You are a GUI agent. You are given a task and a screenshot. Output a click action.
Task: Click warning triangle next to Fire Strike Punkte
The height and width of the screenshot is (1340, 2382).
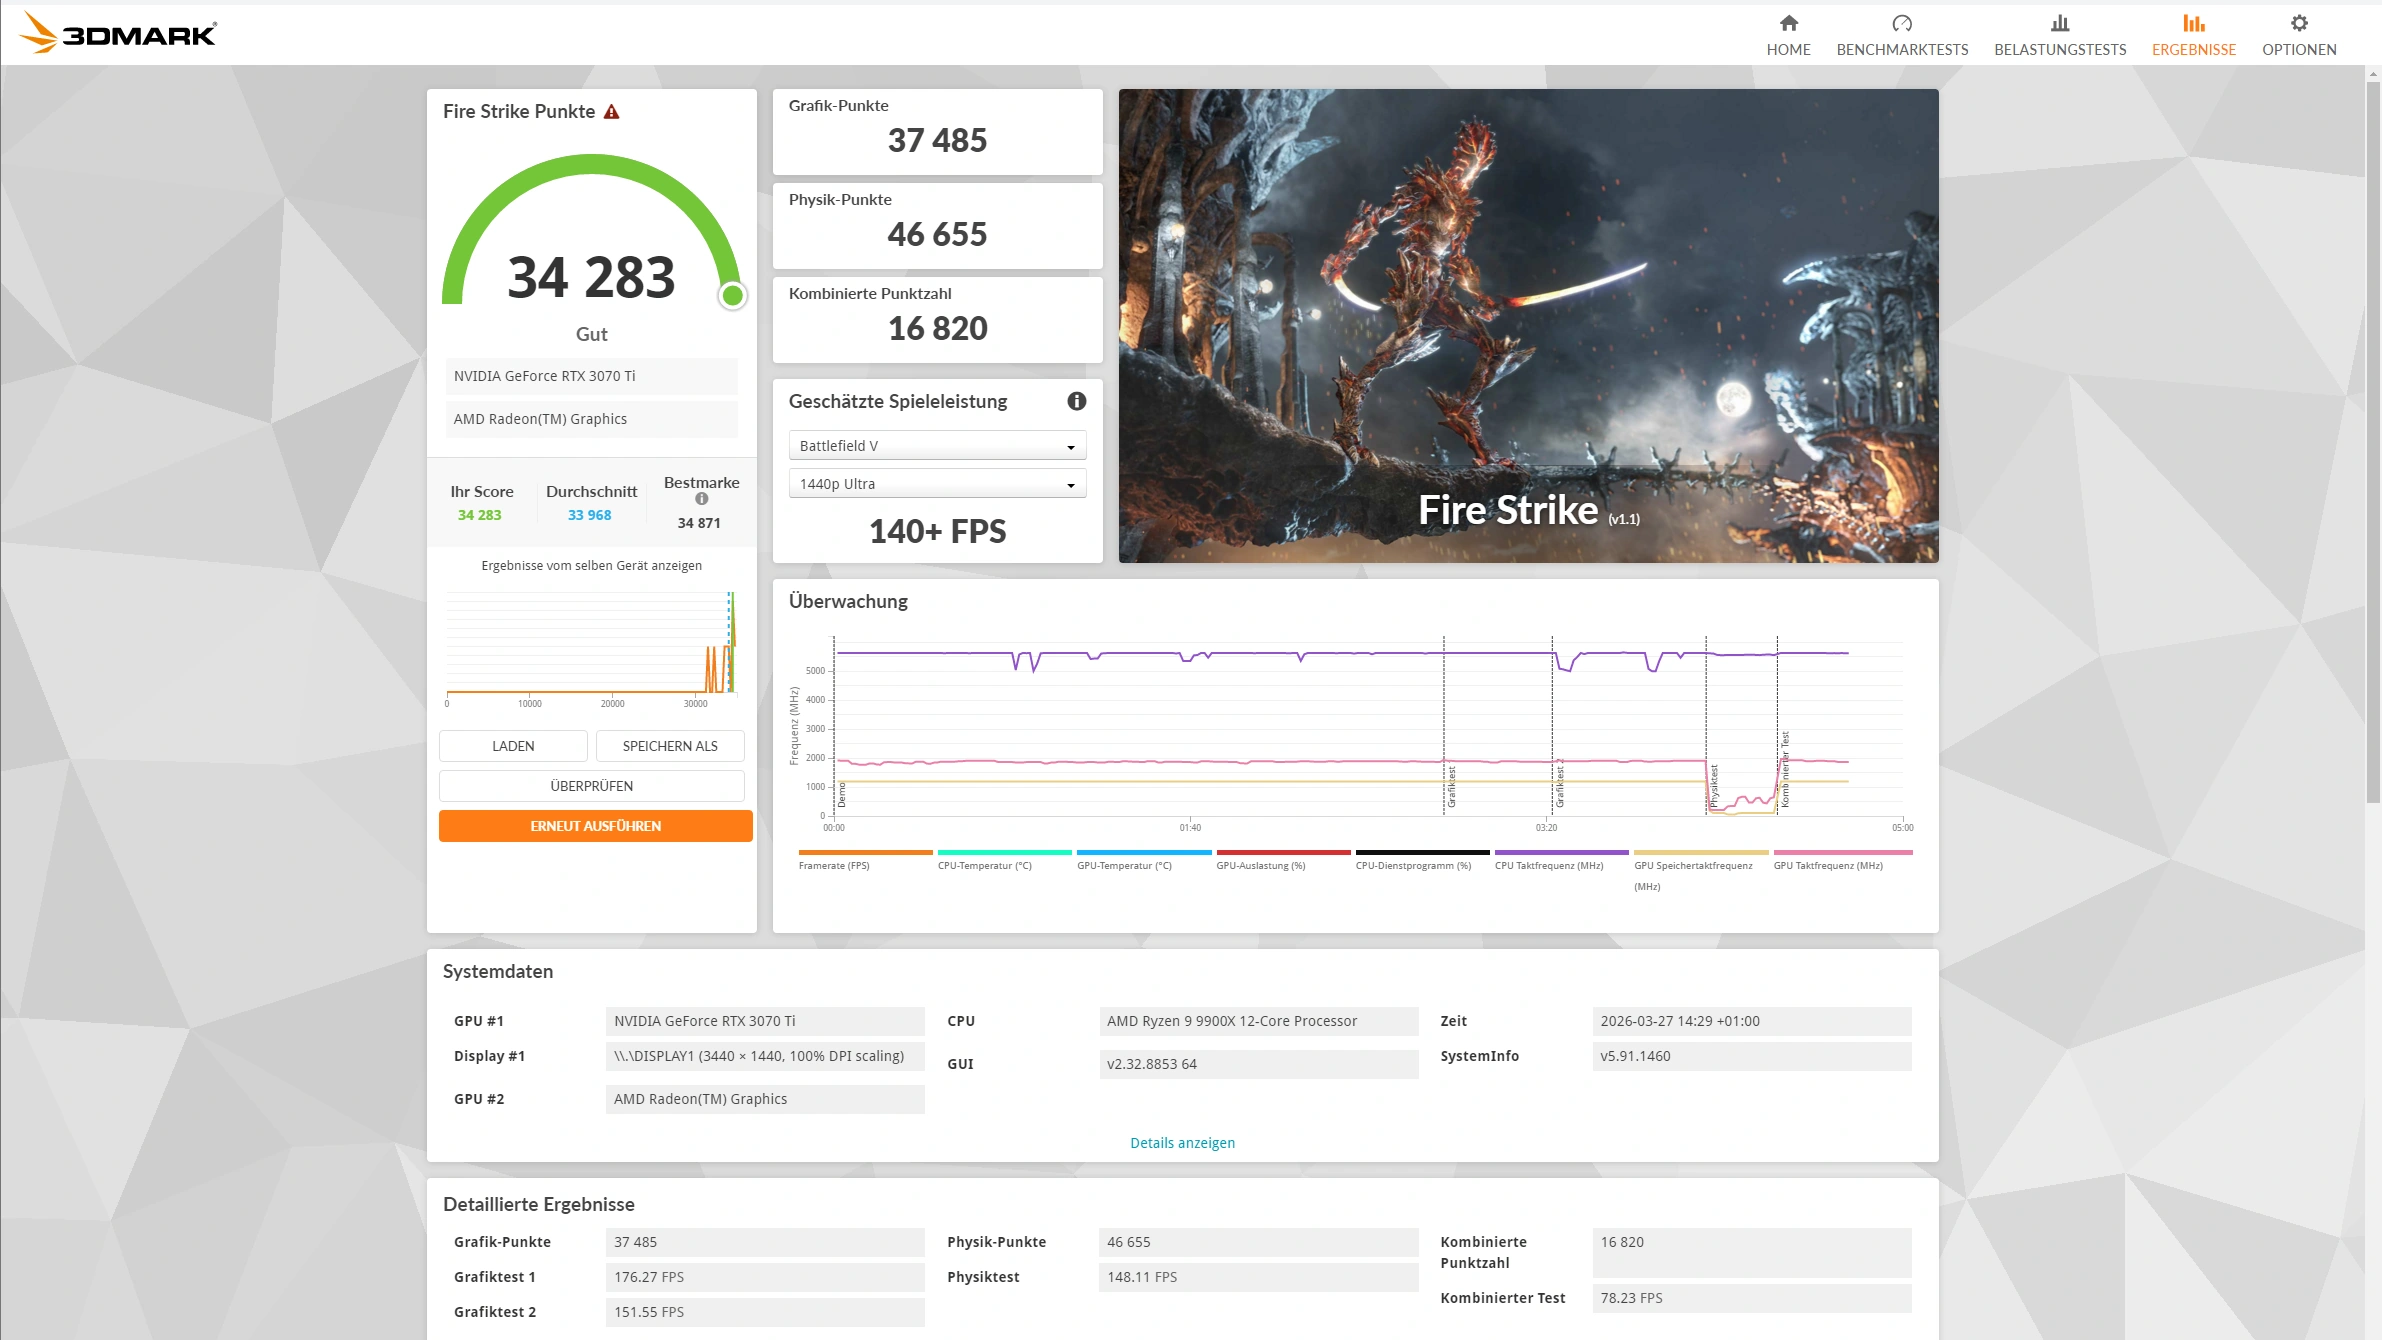tap(612, 112)
